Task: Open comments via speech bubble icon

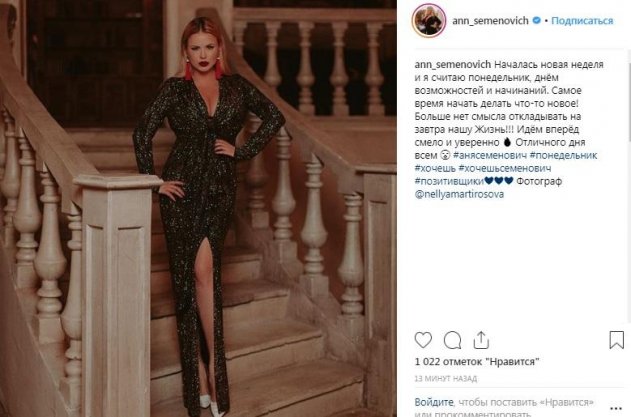Action: click(x=452, y=341)
